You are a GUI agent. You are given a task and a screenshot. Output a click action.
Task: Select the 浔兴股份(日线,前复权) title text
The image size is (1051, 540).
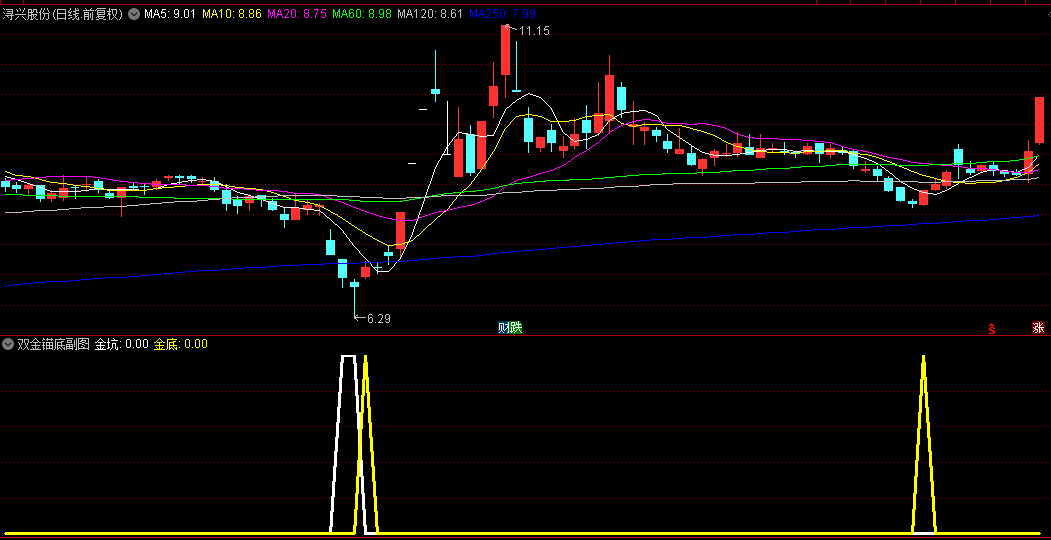tap(63, 13)
